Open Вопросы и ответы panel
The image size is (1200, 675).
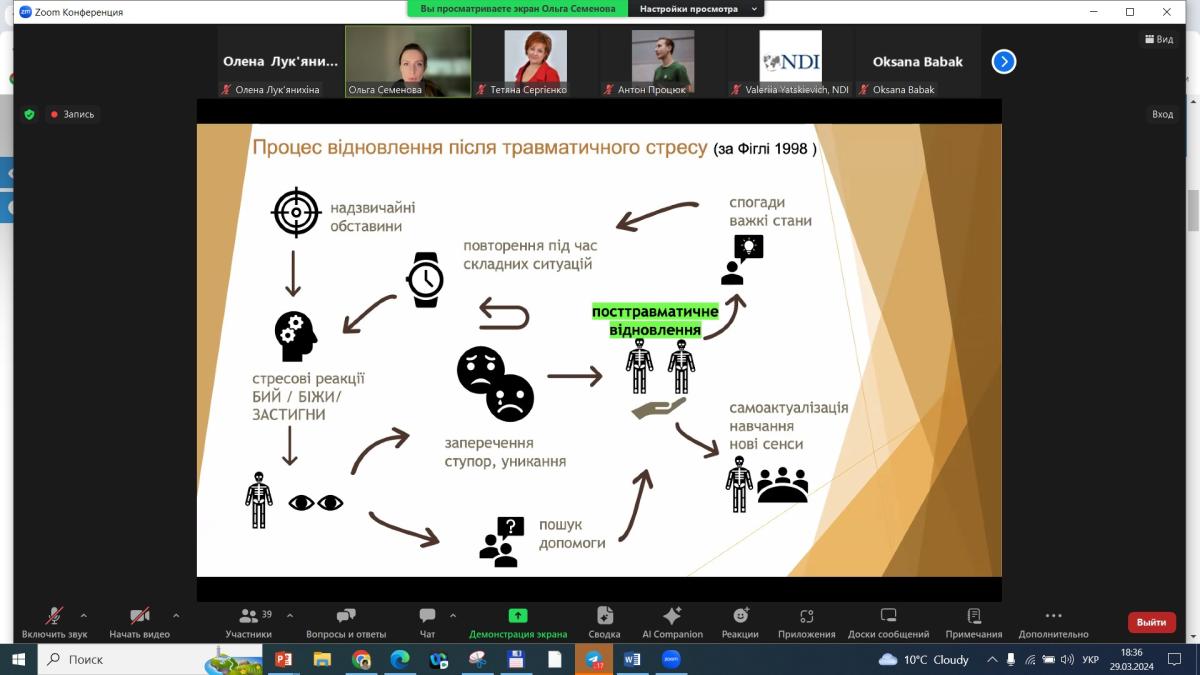(346, 622)
